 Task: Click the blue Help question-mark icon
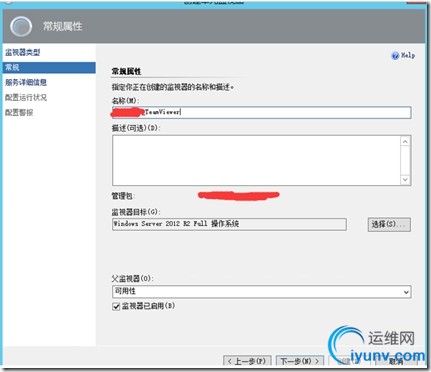tap(395, 56)
